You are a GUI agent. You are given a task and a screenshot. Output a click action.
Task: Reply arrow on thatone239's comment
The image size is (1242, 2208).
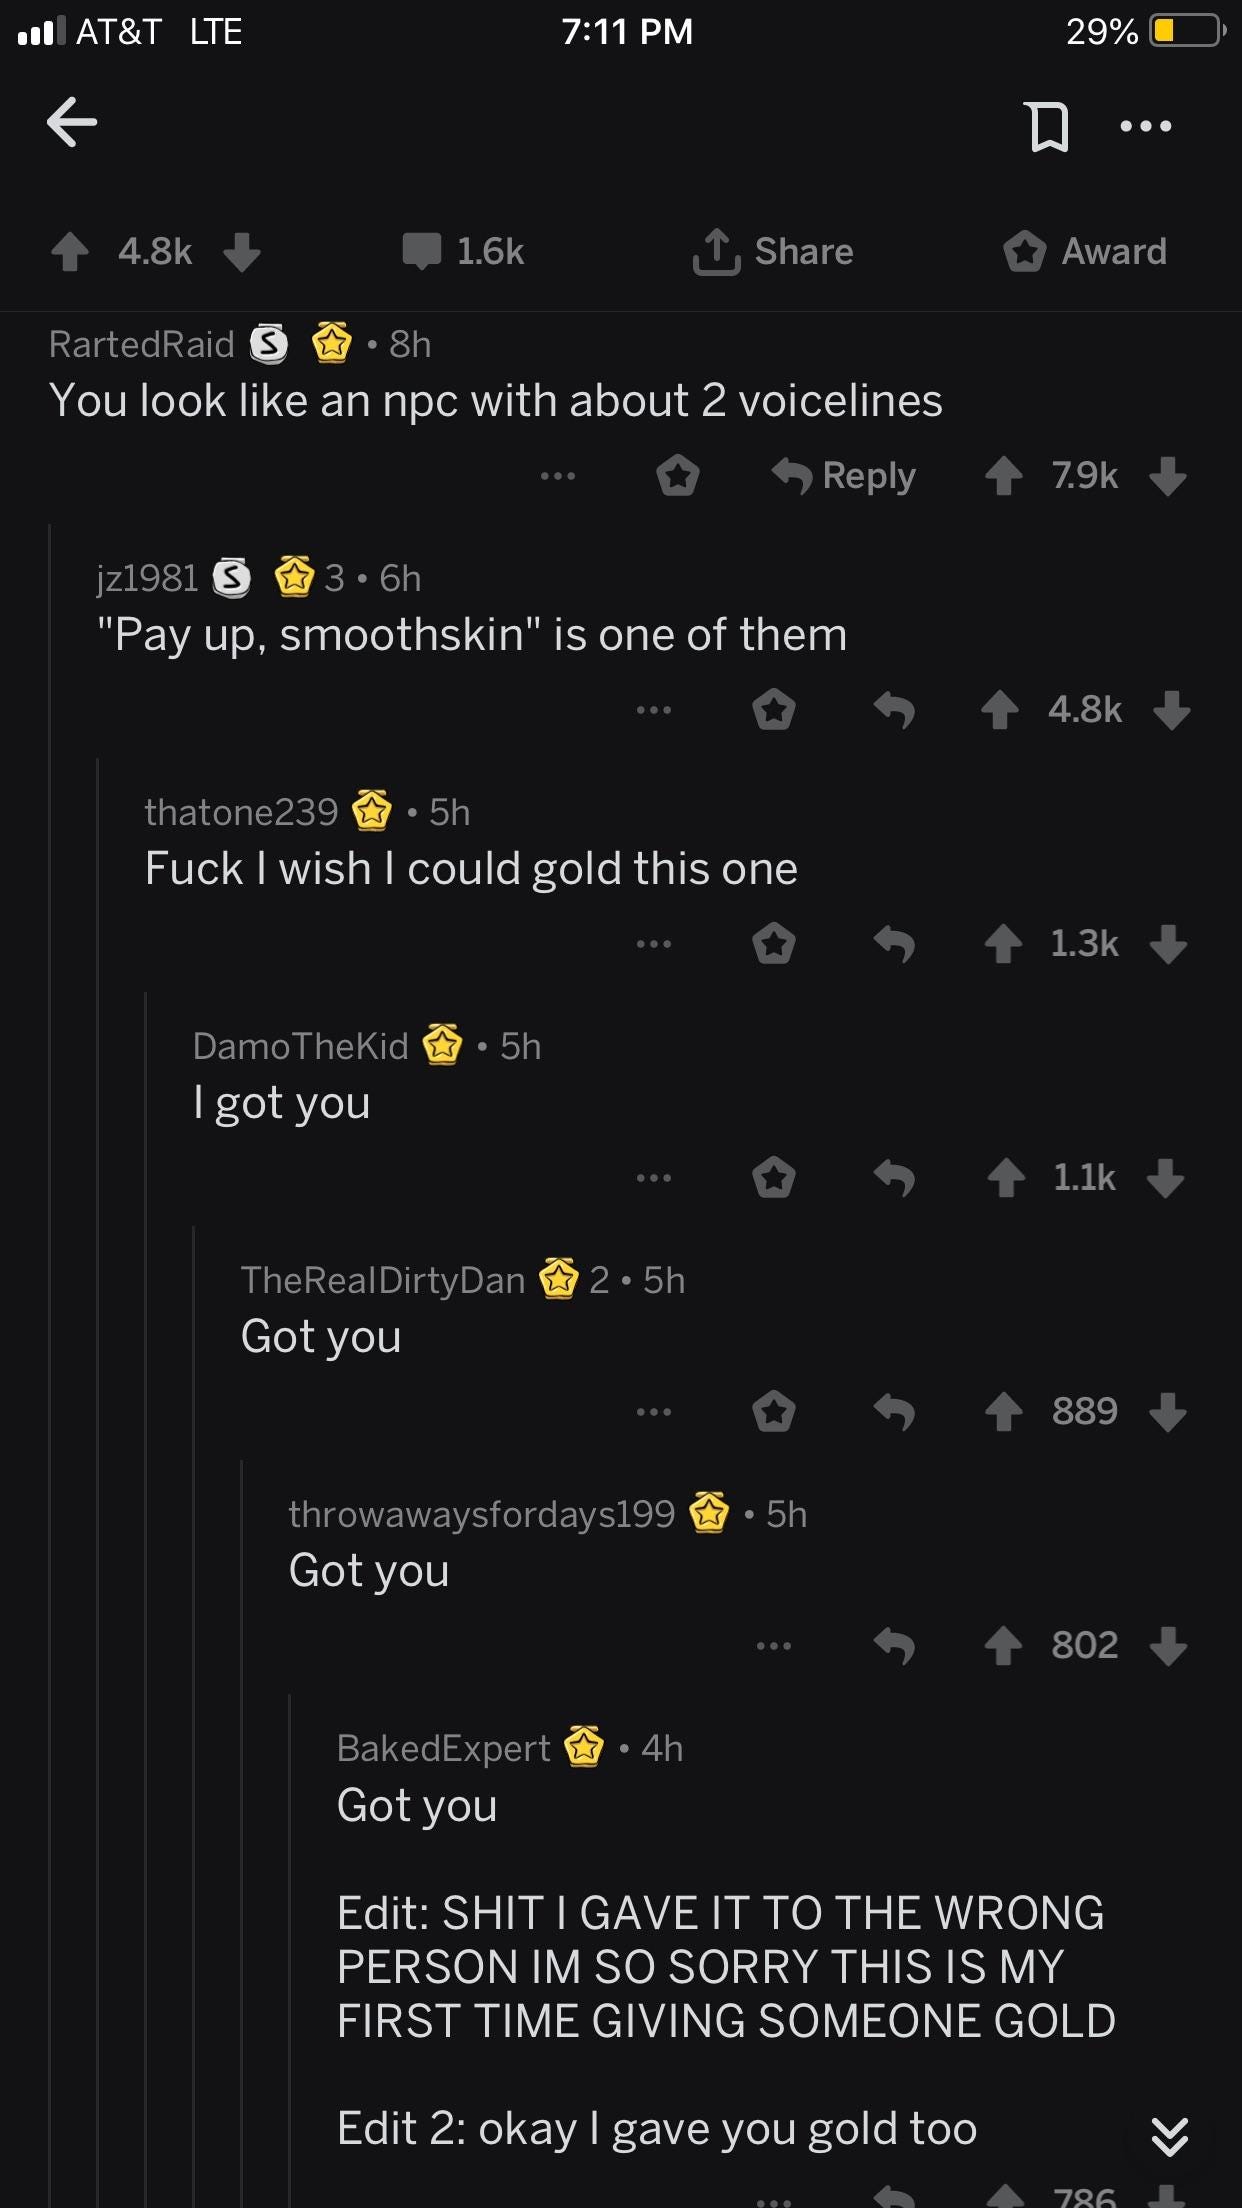click(894, 944)
